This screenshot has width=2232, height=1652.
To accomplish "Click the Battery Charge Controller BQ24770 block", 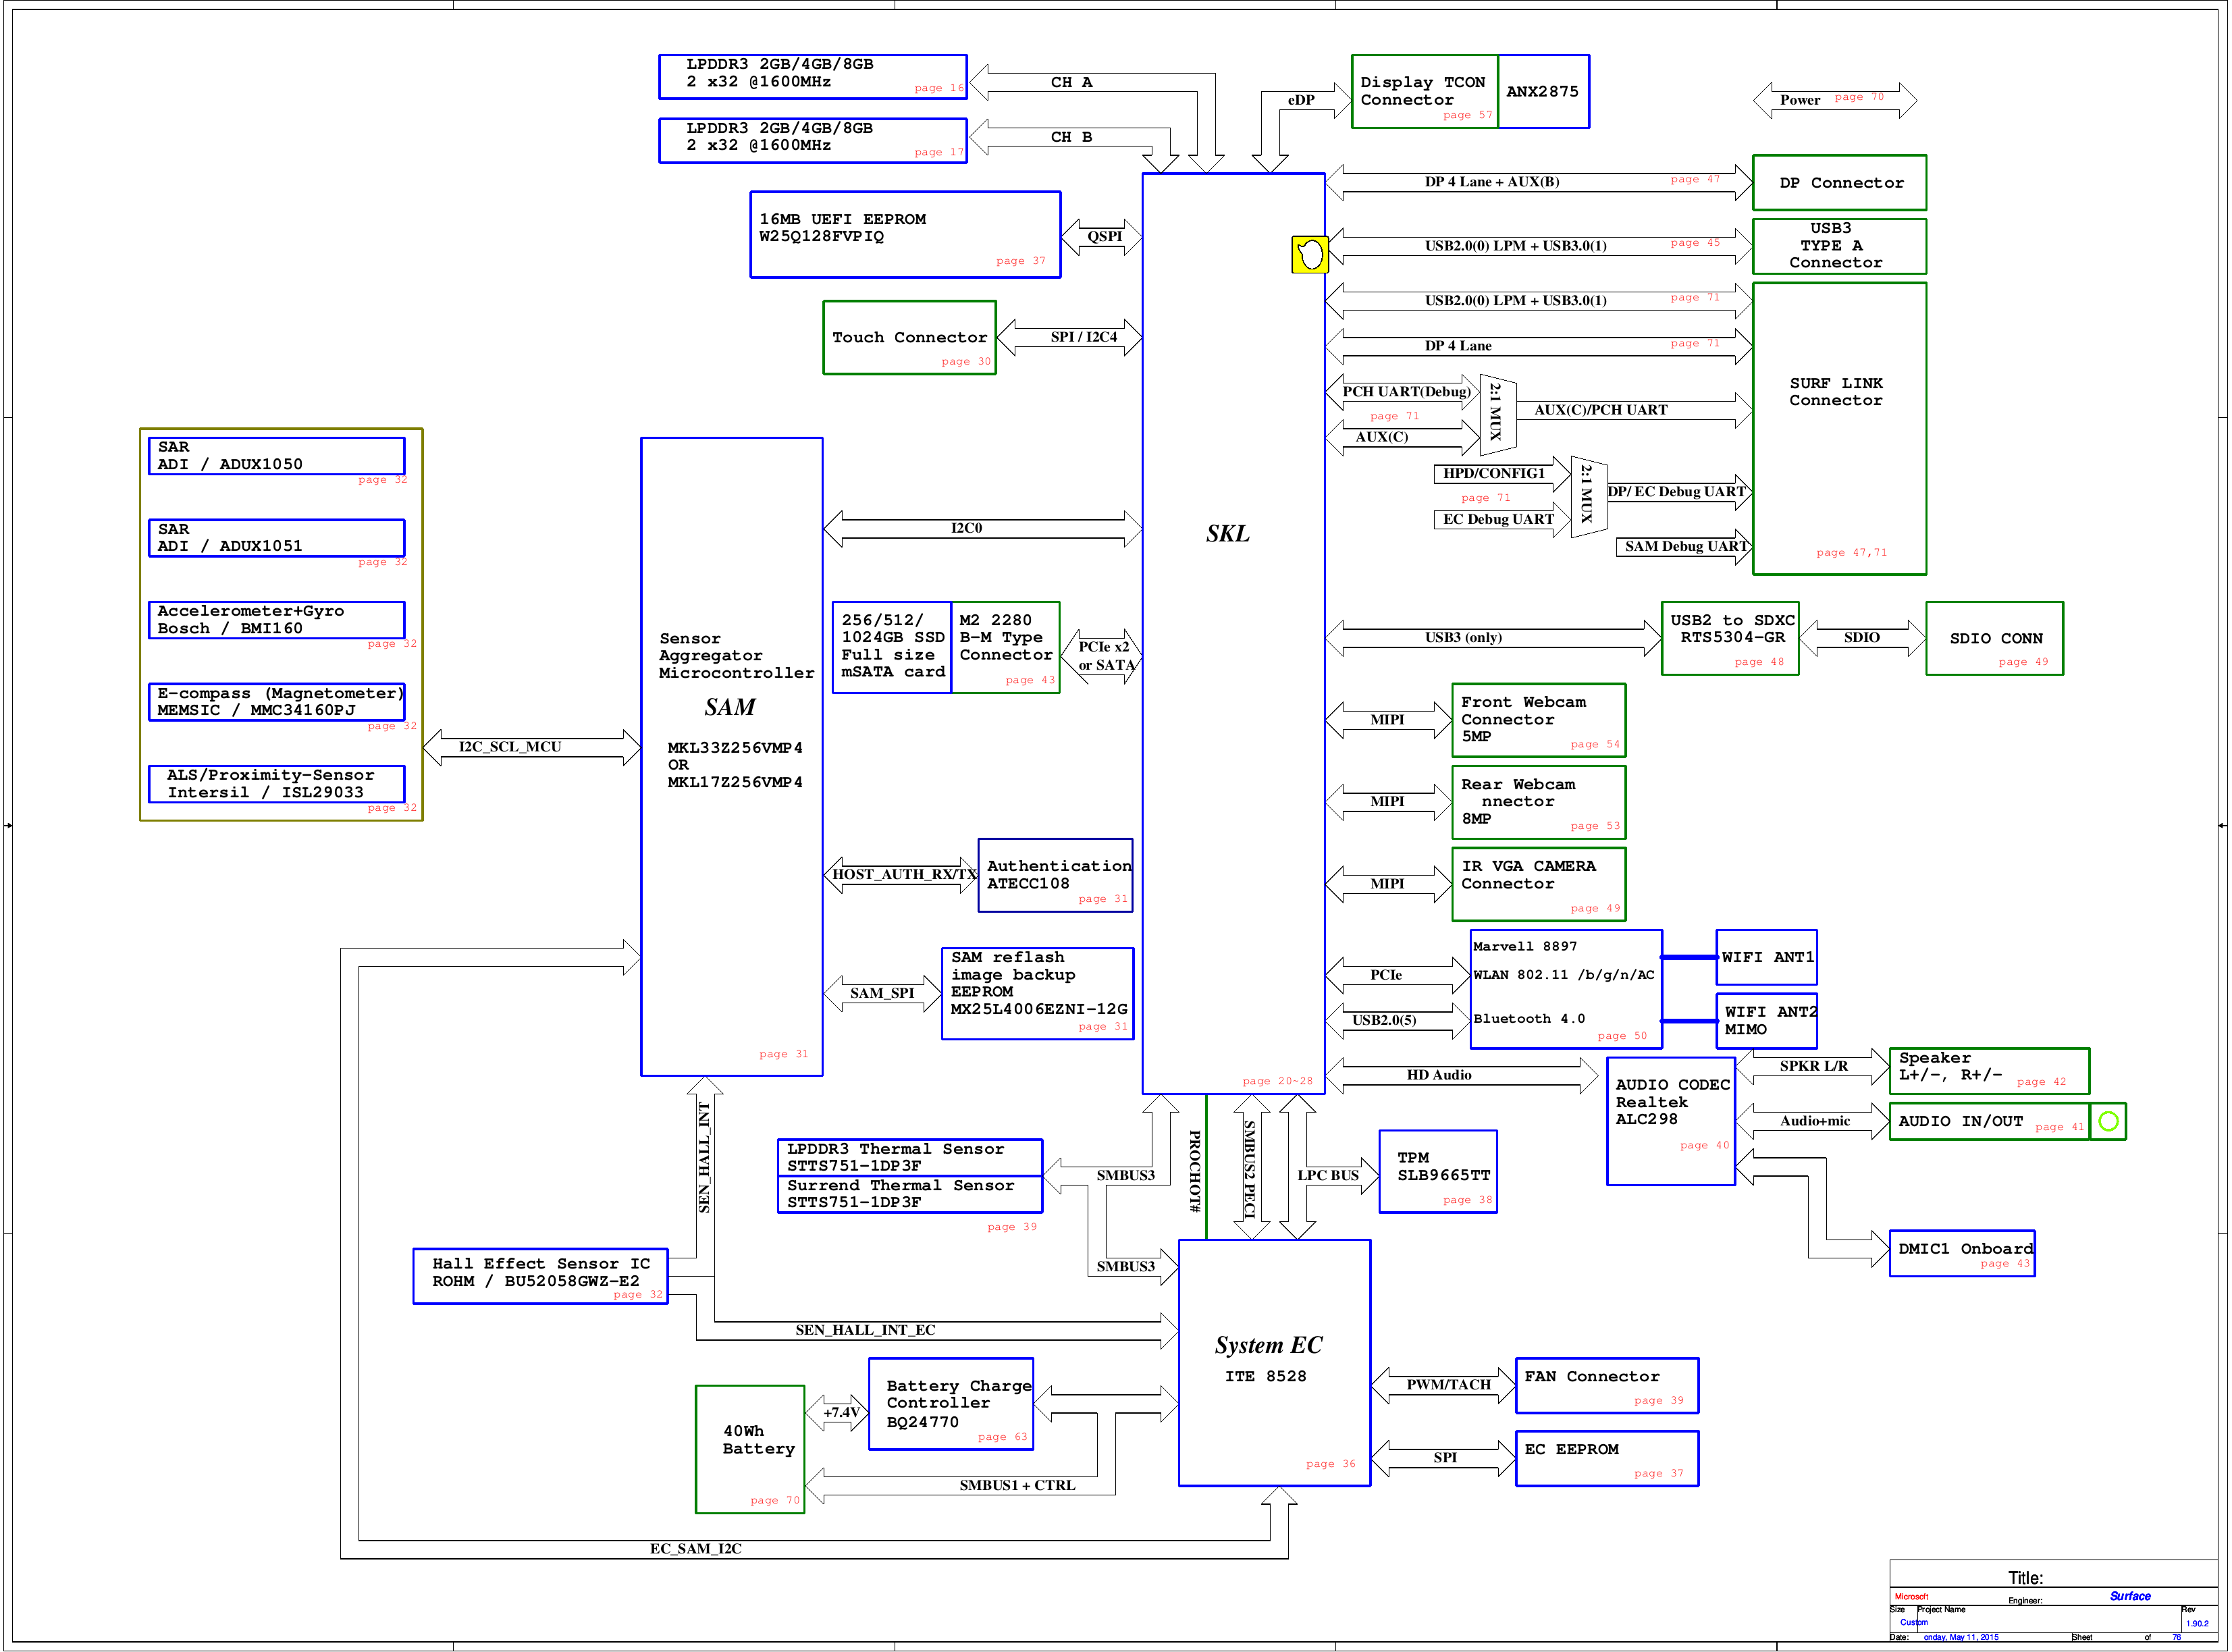I will click(951, 1404).
